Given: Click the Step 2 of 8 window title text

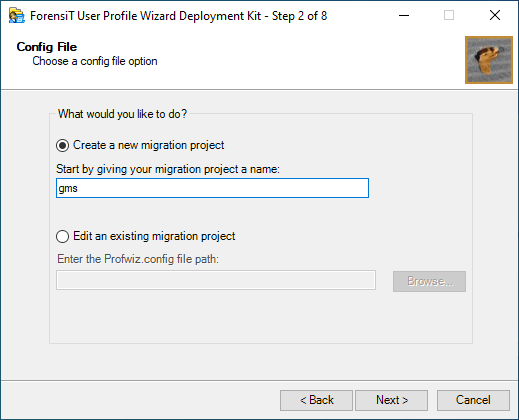Looking at the screenshot, I should (299, 16).
